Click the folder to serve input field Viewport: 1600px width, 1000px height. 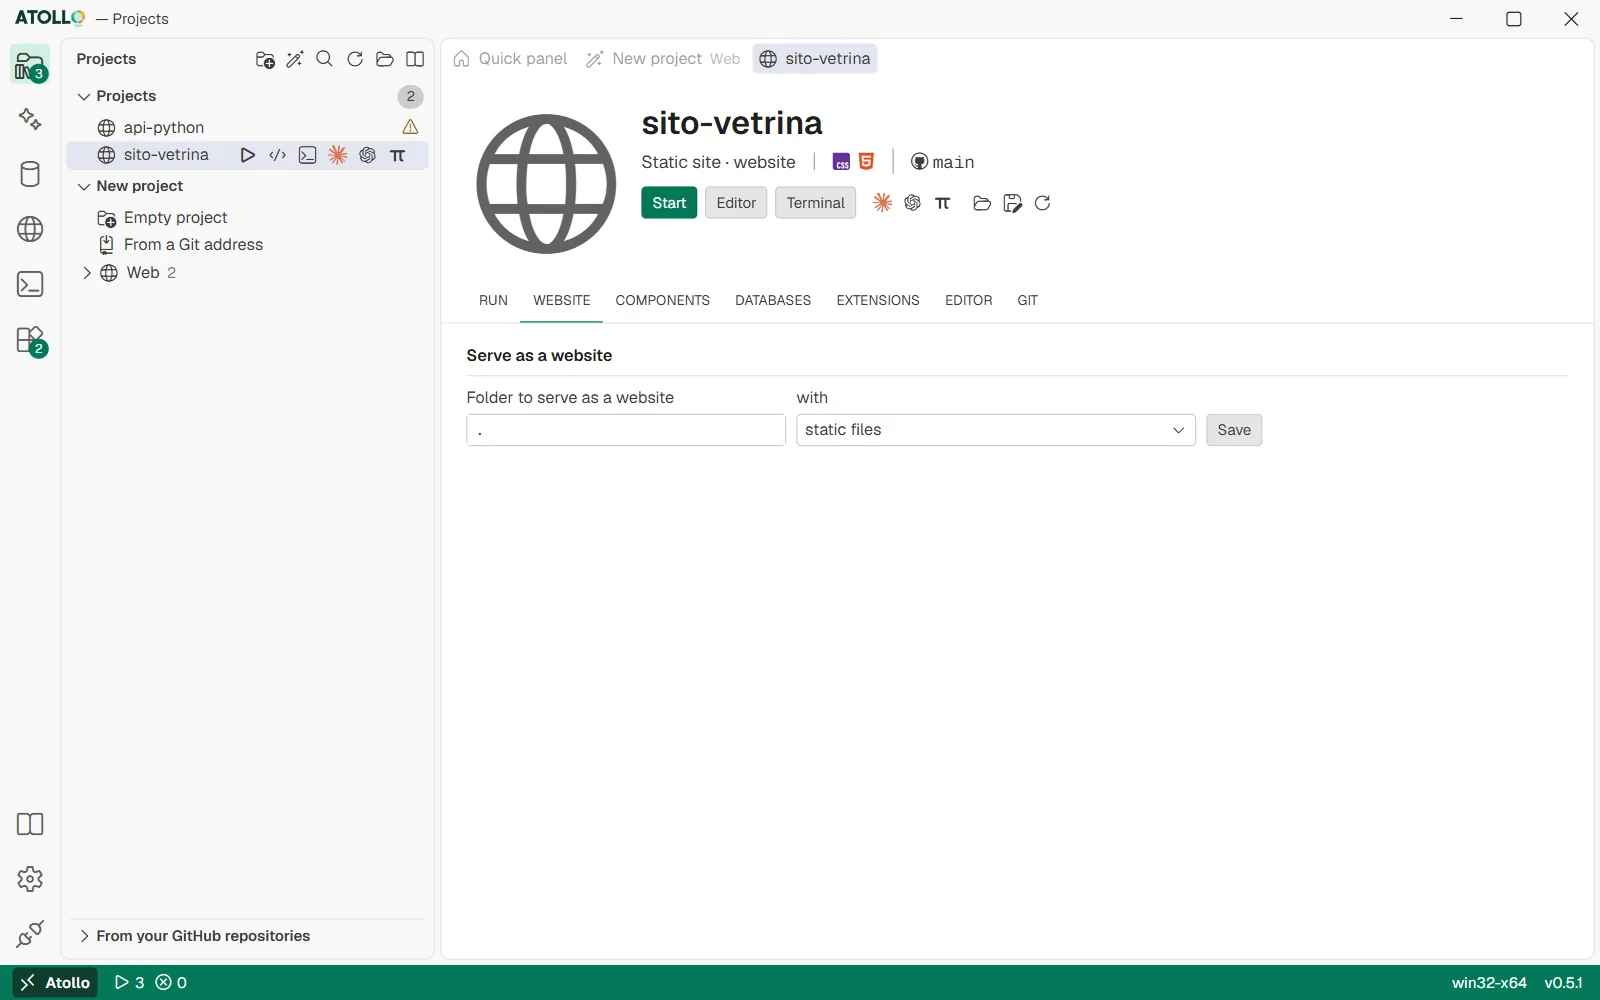(x=626, y=430)
